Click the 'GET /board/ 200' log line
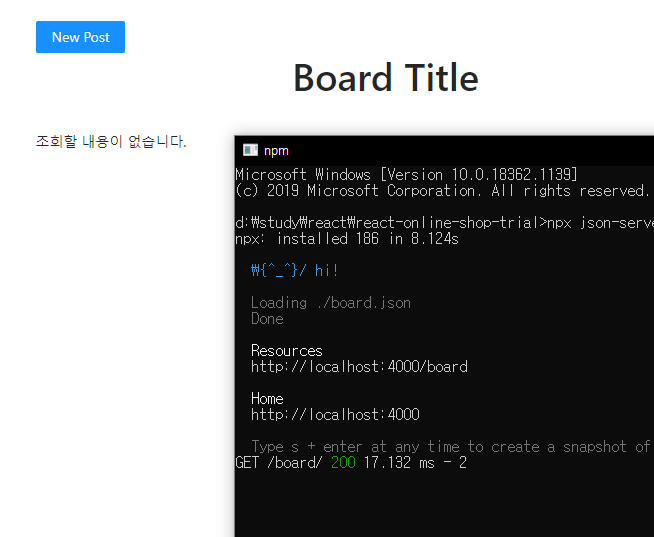Image resolution: width=654 pixels, height=537 pixels. (x=351, y=463)
